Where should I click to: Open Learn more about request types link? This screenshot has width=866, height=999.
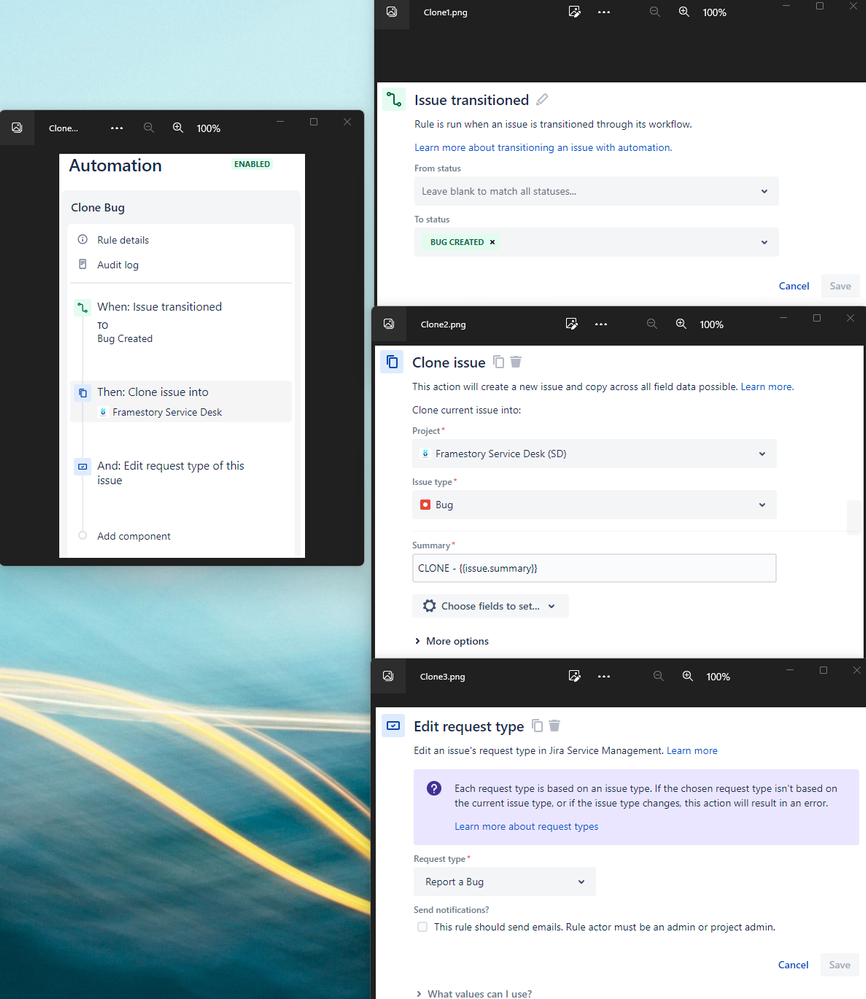(526, 826)
